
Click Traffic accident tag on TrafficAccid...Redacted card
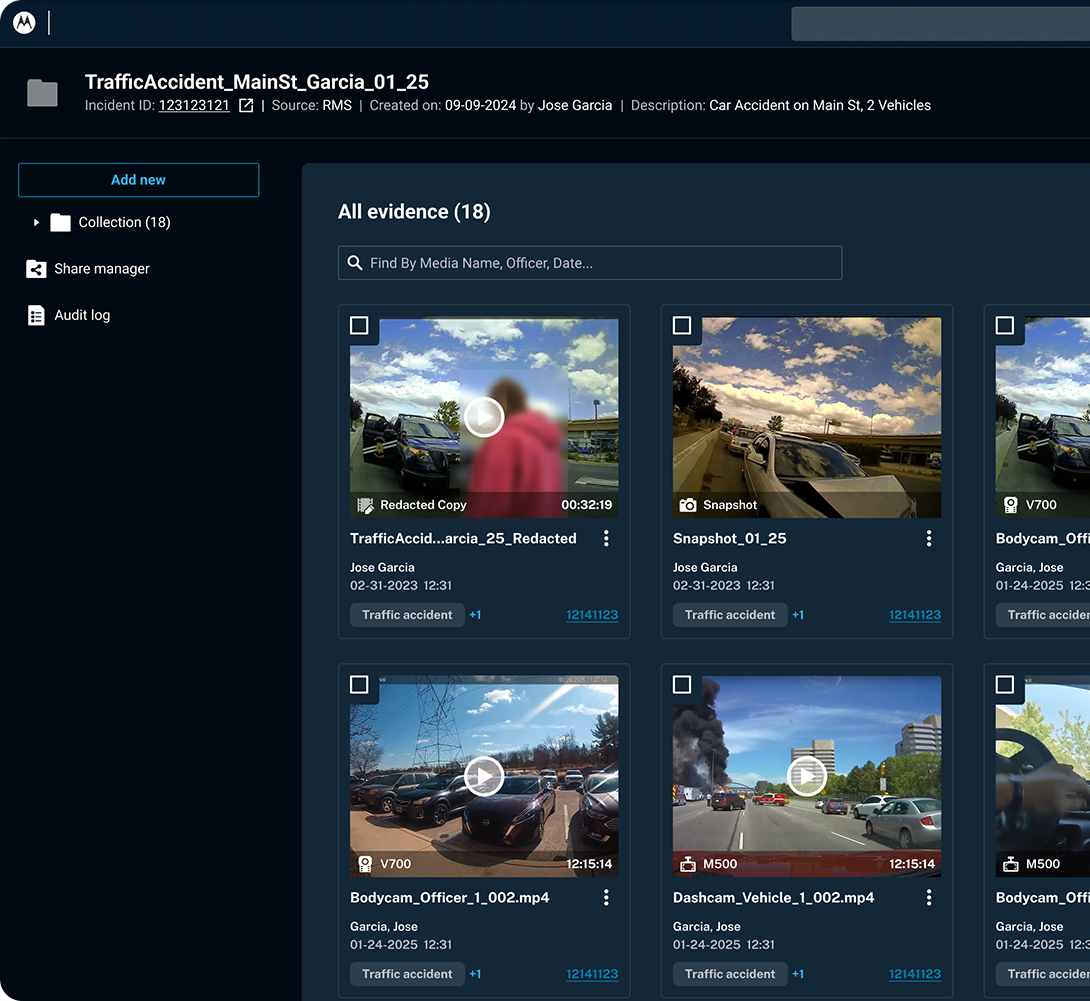pyautogui.click(x=407, y=615)
